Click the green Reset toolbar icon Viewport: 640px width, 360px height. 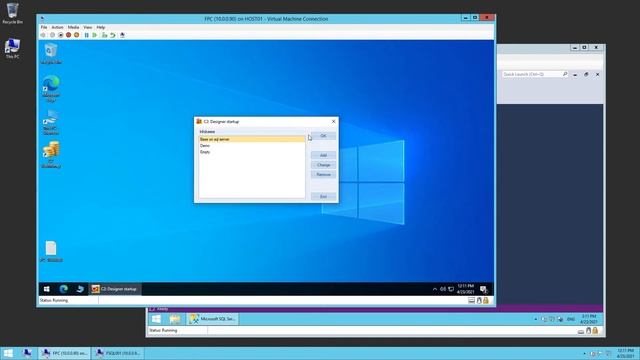pos(95,35)
